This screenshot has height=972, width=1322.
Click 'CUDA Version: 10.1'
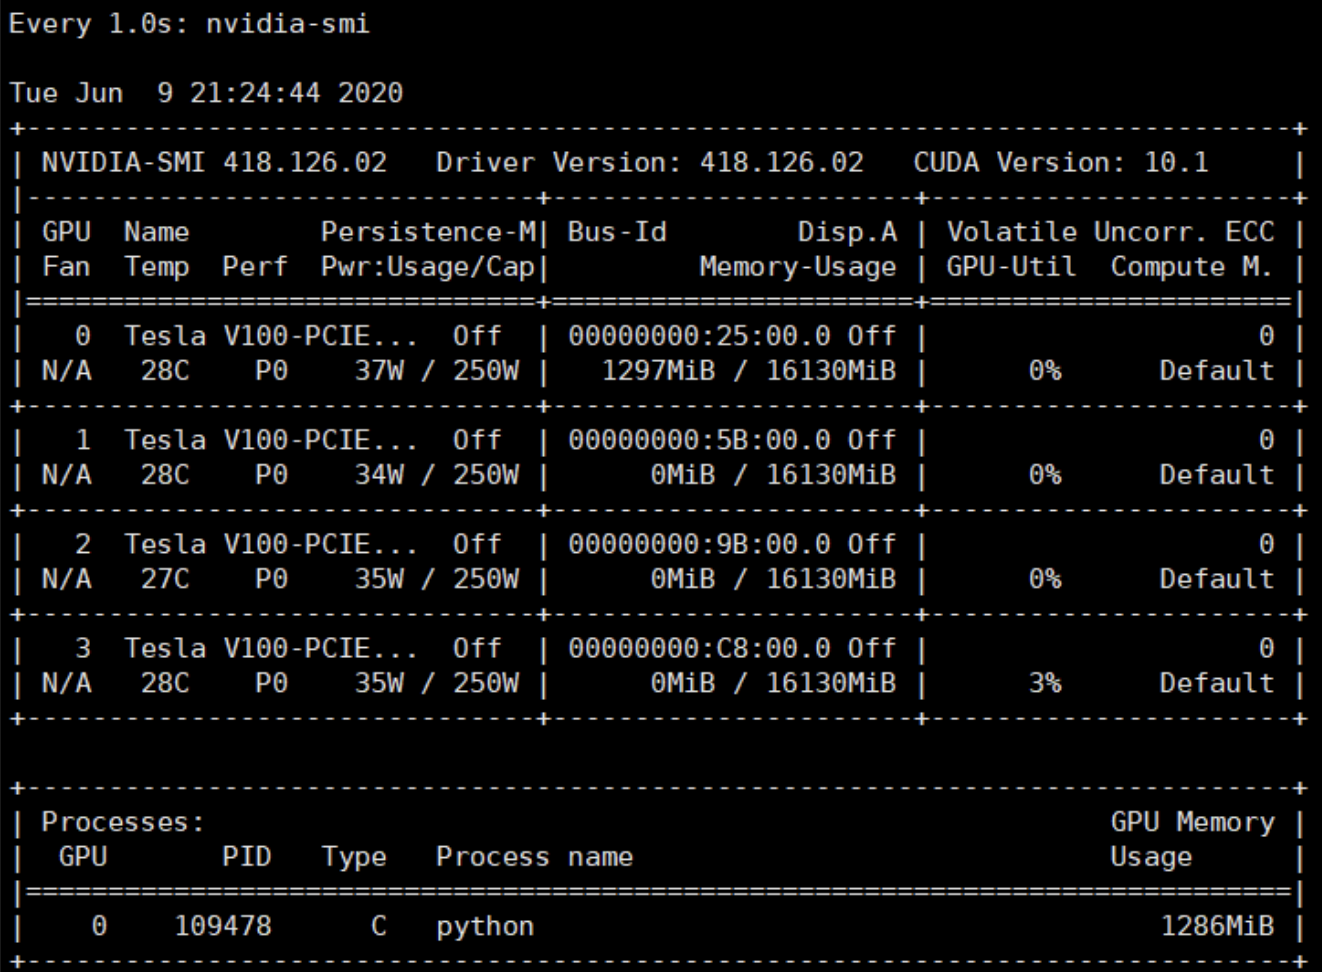[x=1061, y=162]
